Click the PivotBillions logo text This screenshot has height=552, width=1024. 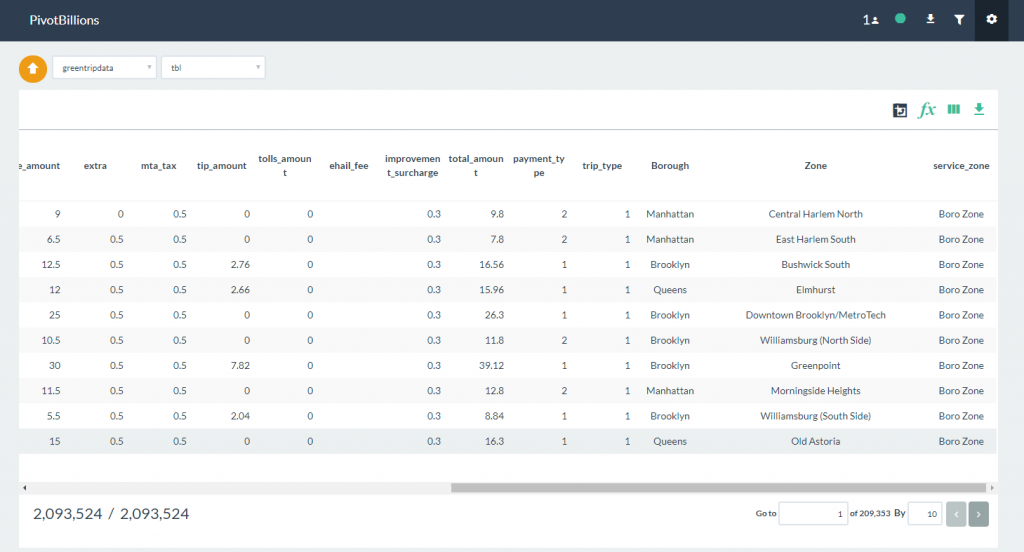(64, 20)
